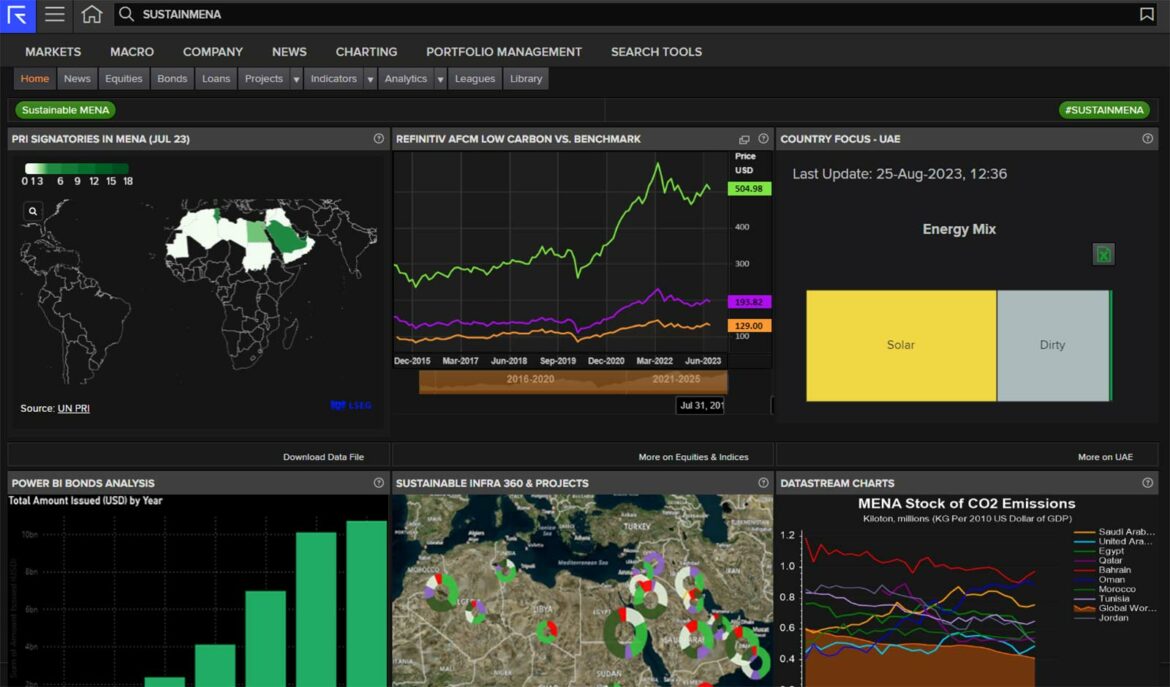Expand the Indicators dropdown arrow
Viewport: 1170px width, 687px height.
[x=370, y=79]
